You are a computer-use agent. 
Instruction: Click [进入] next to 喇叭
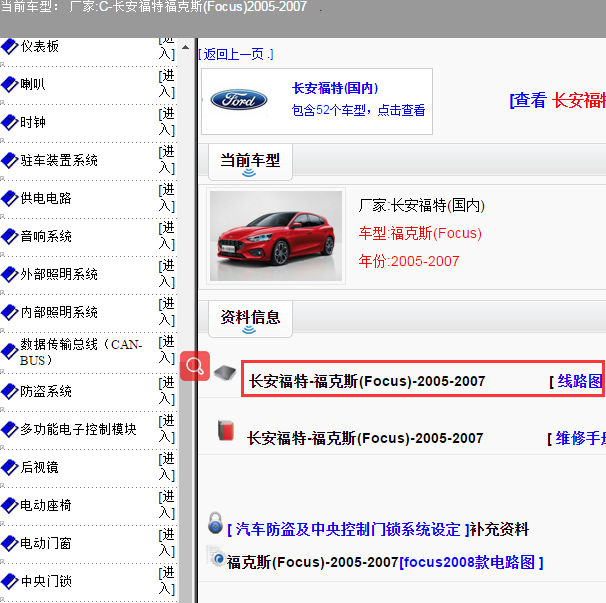tap(167, 84)
